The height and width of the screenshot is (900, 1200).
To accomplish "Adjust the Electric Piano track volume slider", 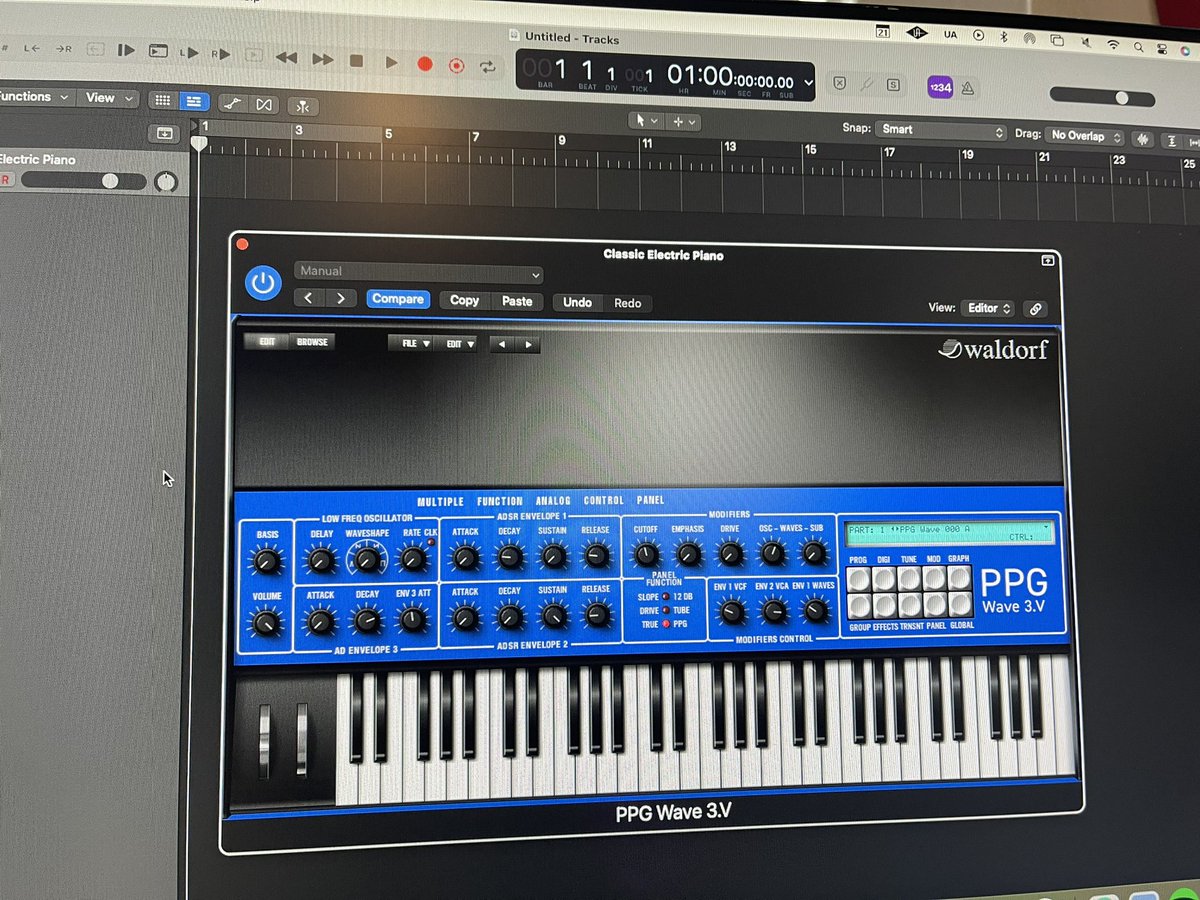I will click(x=84, y=181).
